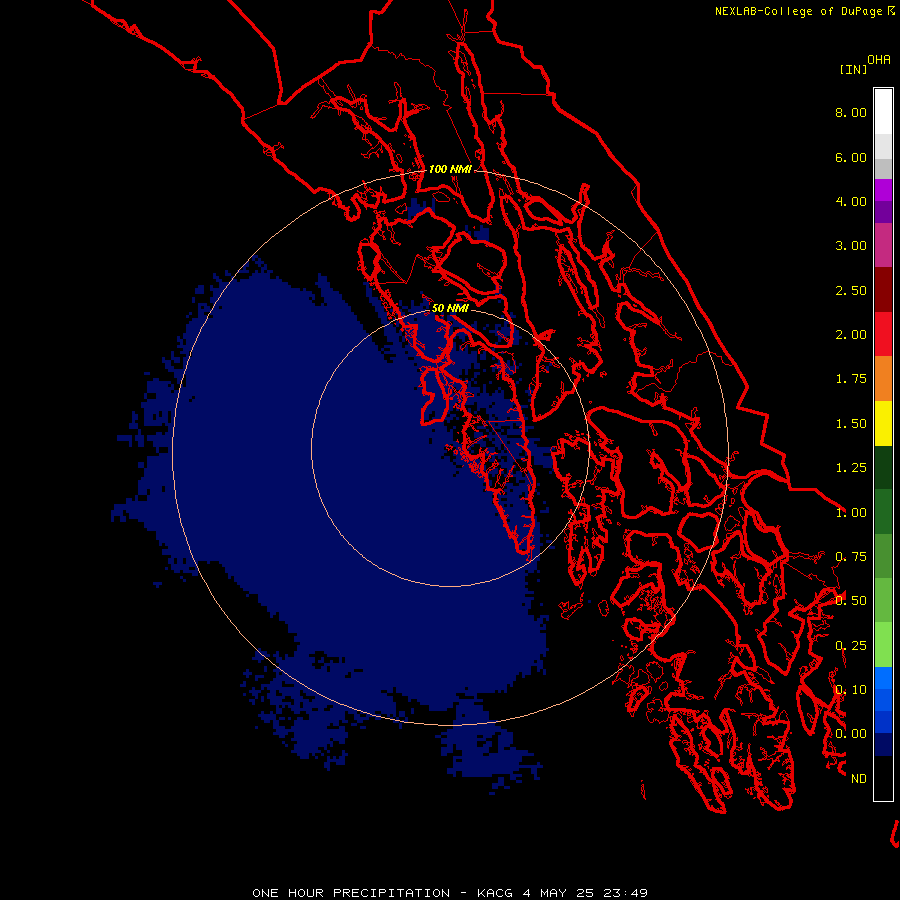
Task: Click the [IN] units label
Action: (x=853, y=69)
